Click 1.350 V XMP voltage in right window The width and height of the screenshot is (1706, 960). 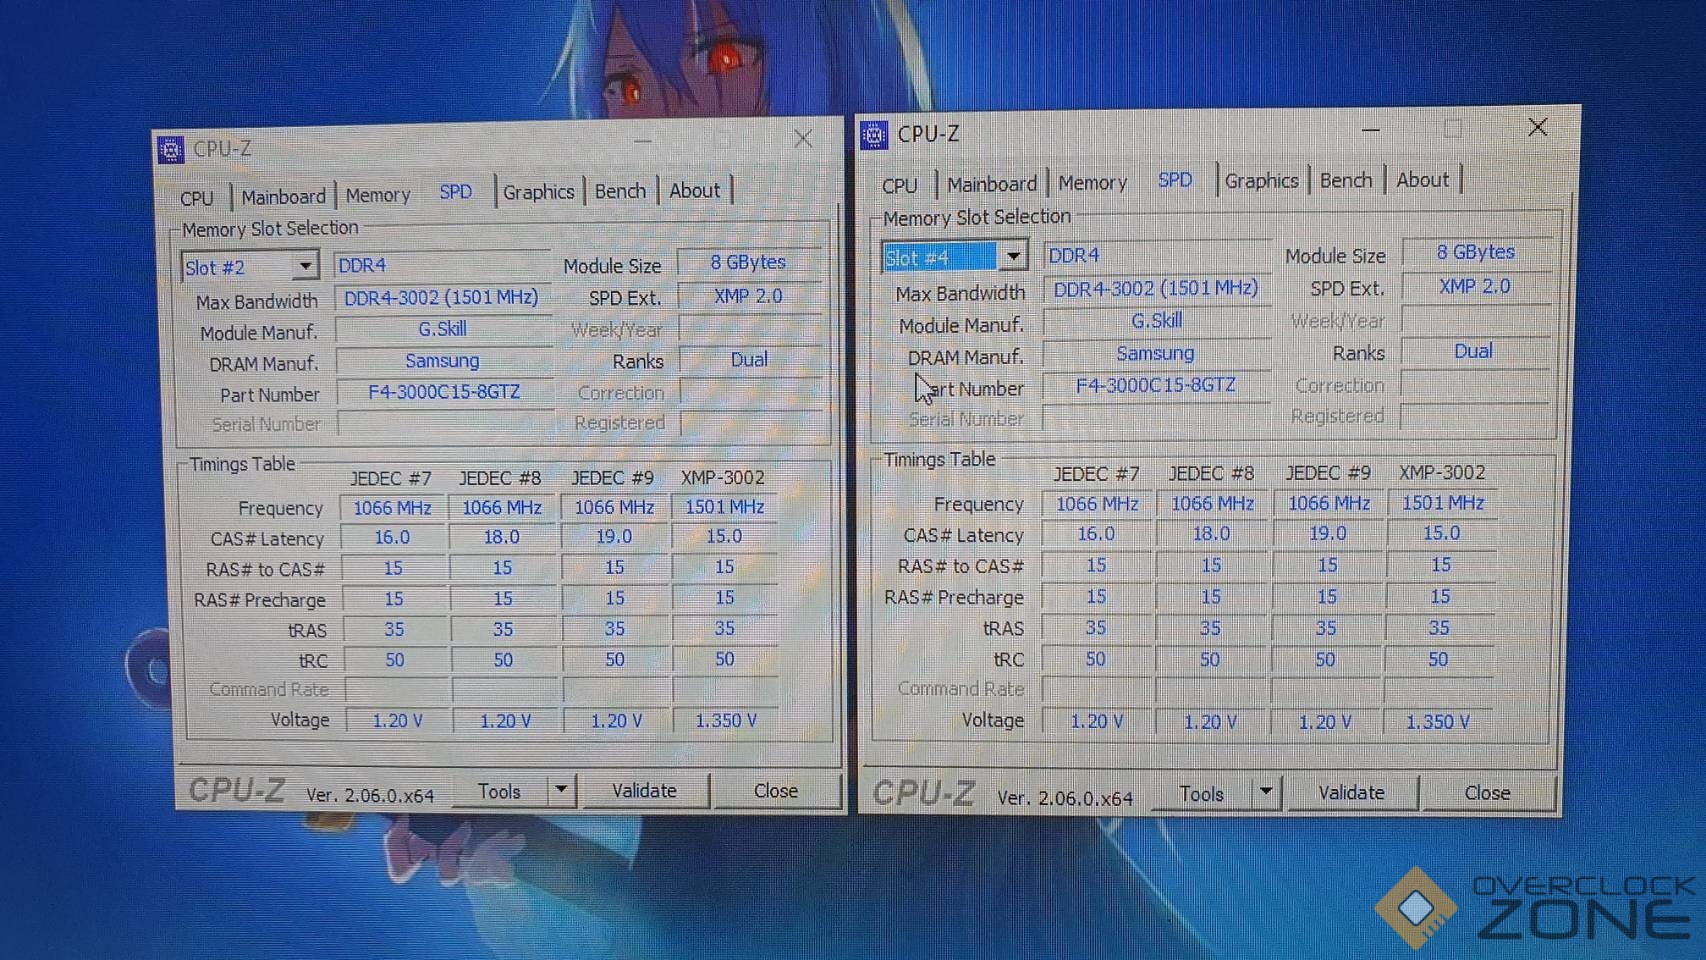tap(1438, 721)
